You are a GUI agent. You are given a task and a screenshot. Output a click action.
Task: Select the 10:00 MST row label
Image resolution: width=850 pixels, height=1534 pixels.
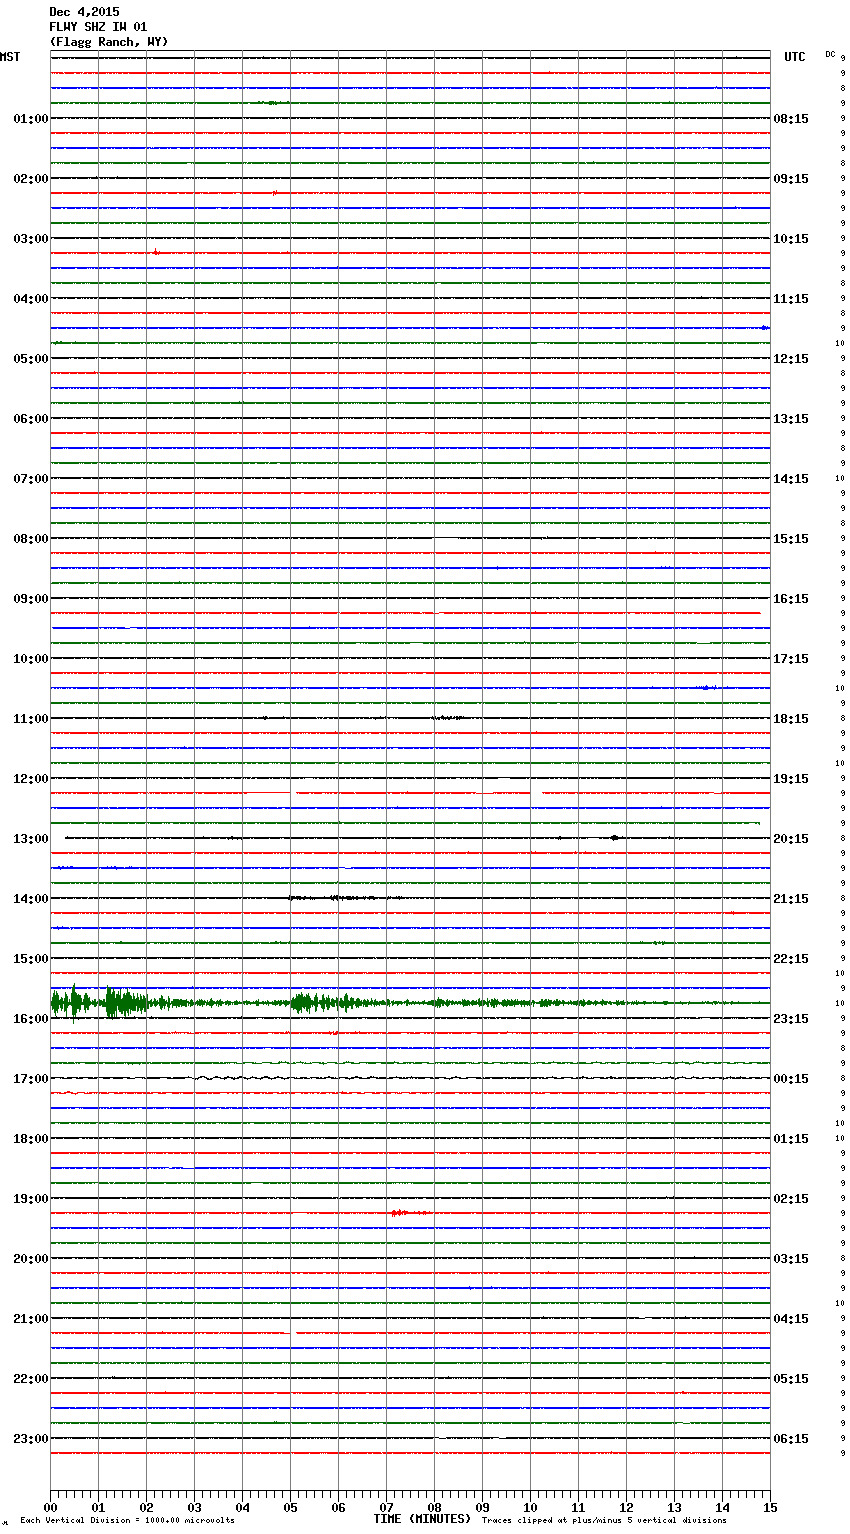30,659
